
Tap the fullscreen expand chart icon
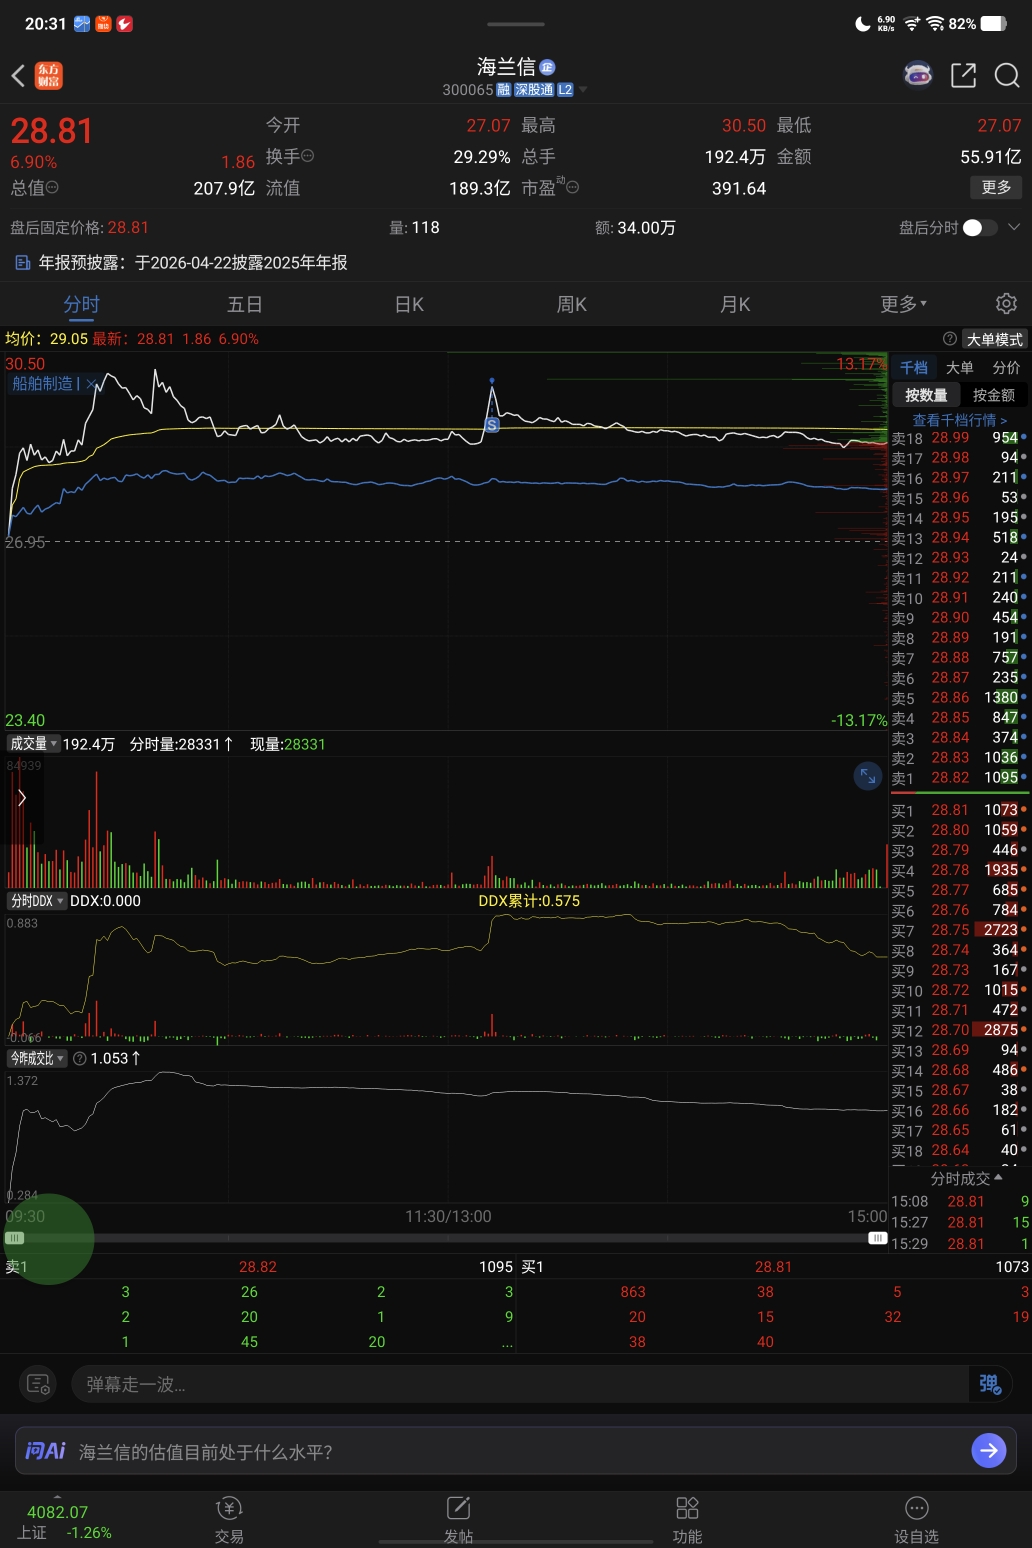coord(867,775)
